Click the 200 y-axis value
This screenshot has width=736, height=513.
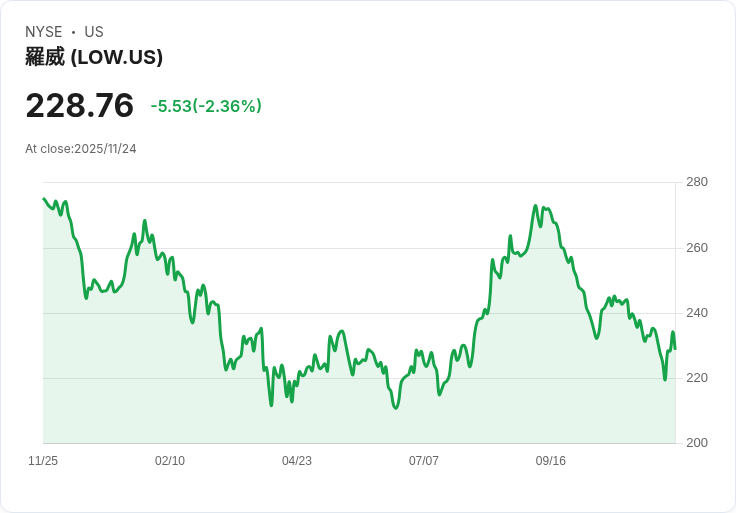pyautogui.click(x=697, y=443)
